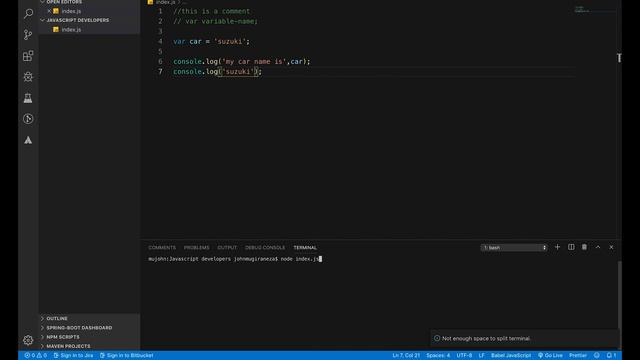Select the 1: bash terminal dropdown
Image resolution: width=640 pixels, height=360 pixels.
click(x=514, y=248)
